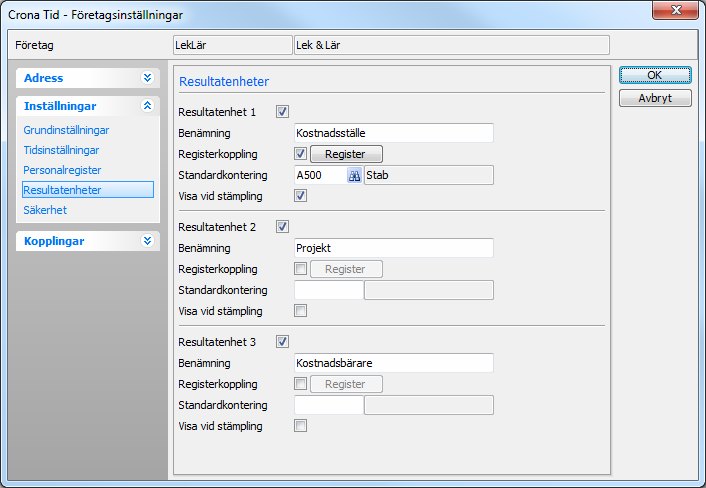Collapse the Inställningar section chevron

pyautogui.click(x=147, y=106)
